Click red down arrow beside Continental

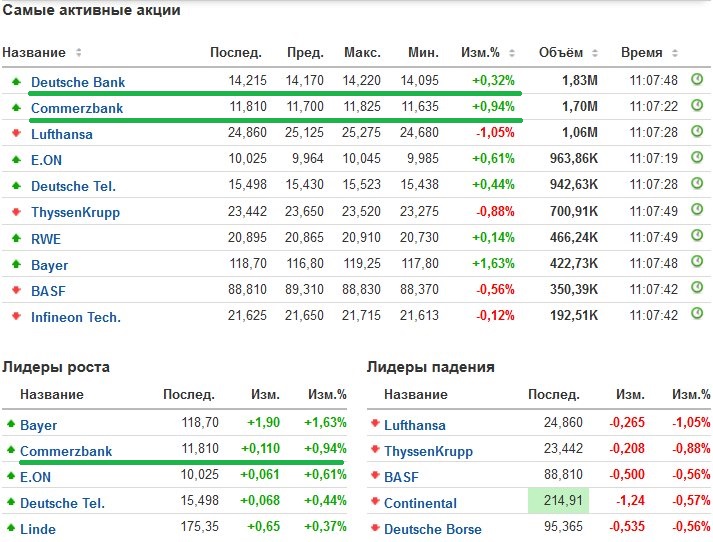coord(376,502)
